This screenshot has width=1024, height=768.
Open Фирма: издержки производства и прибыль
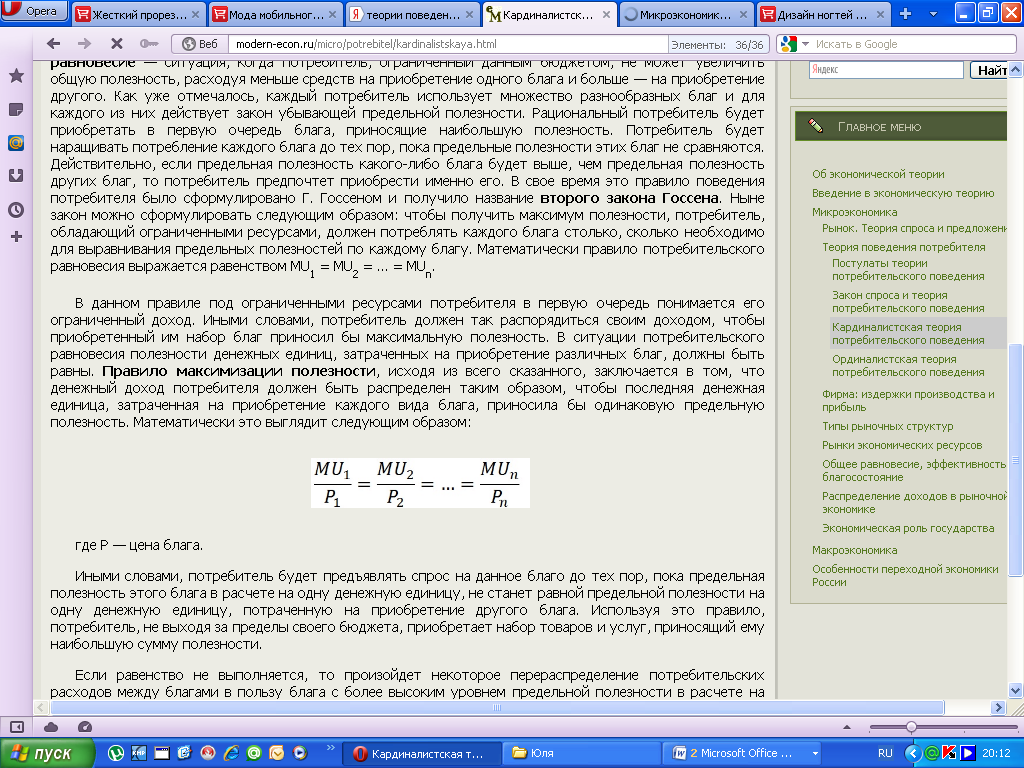pyautogui.click(x=908, y=400)
